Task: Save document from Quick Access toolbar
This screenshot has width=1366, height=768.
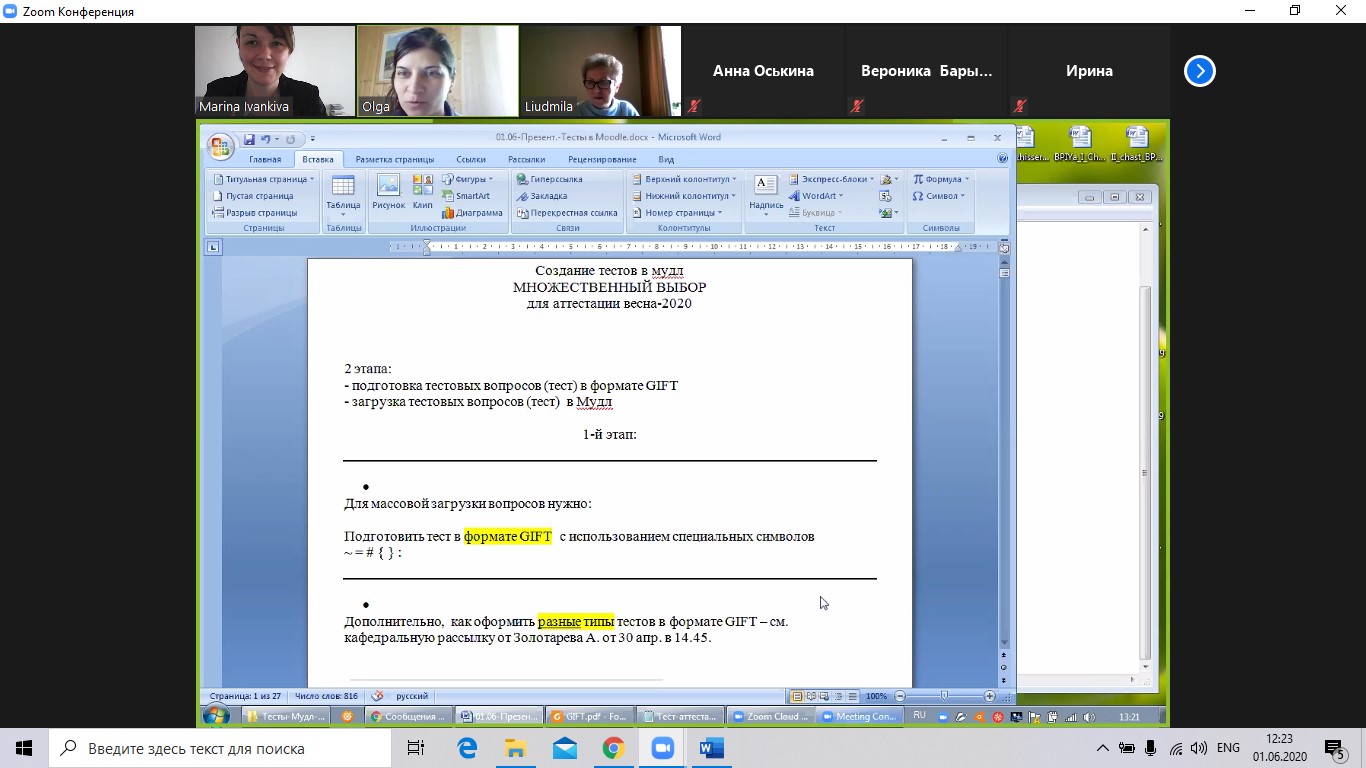Action: (250, 139)
